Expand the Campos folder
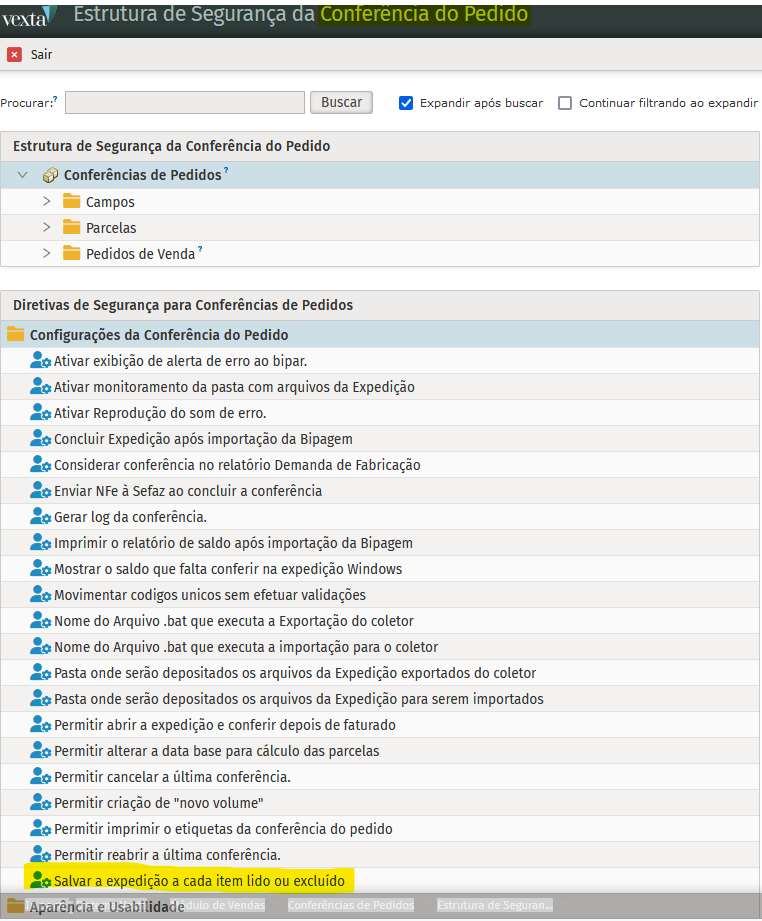The image size is (762, 921). coord(46,202)
